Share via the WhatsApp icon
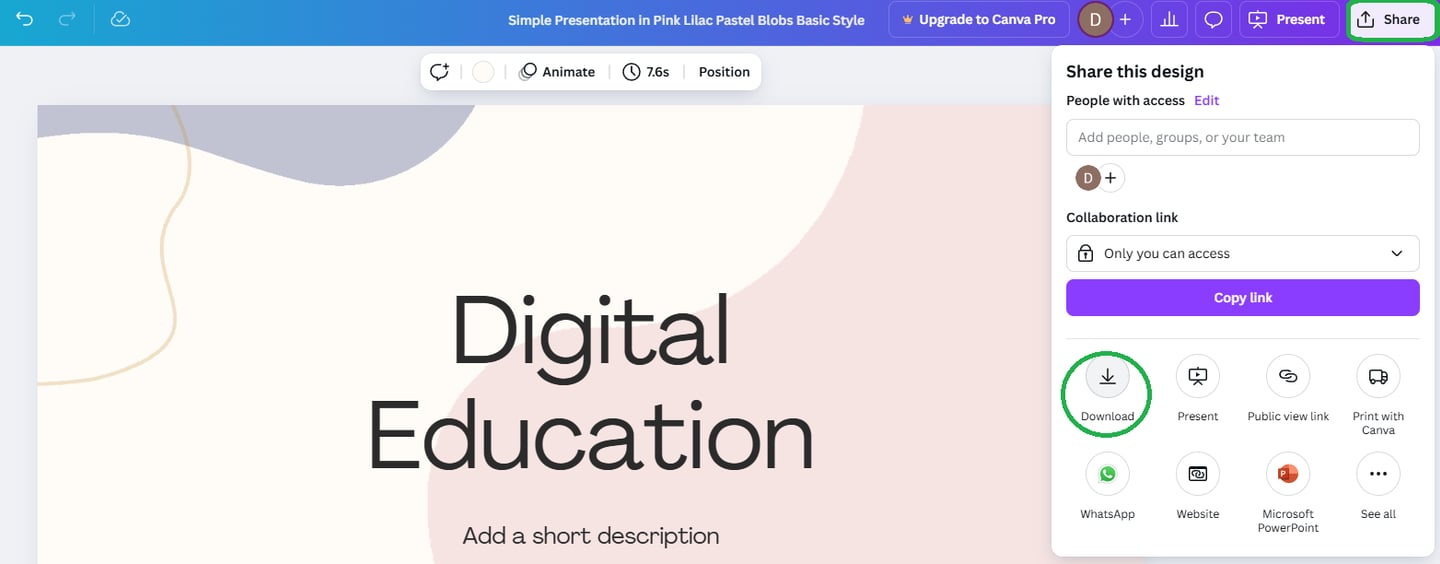This screenshot has width=1440, height=564. tap(1107, 474)
